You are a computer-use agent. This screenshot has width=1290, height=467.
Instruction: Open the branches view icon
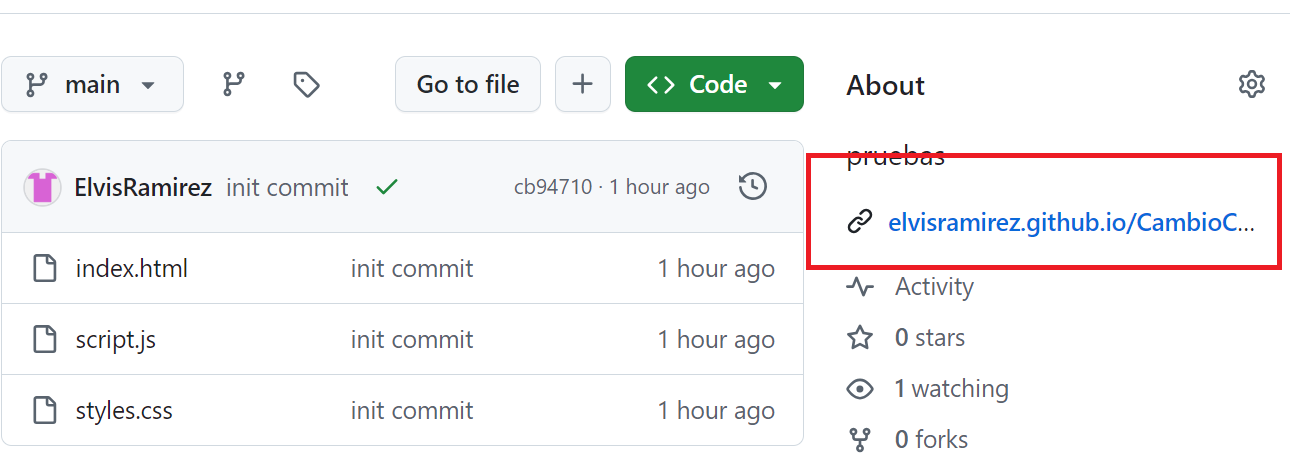click(234, 85)
